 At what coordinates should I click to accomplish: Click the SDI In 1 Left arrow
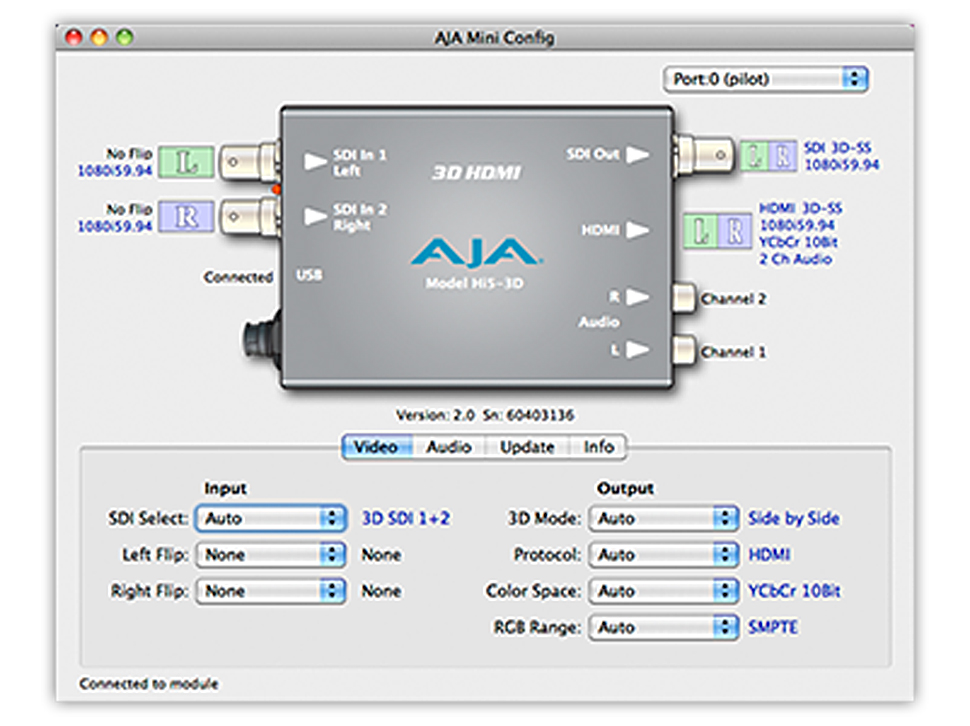315,161
